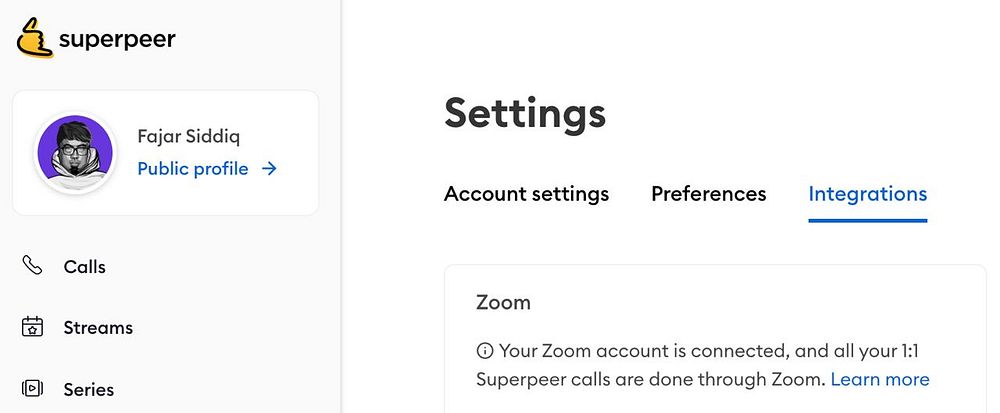This screenshot has width=1000, height=413.
Task: Switch to the Account settings tab
Action: click(x=526, y=194)
